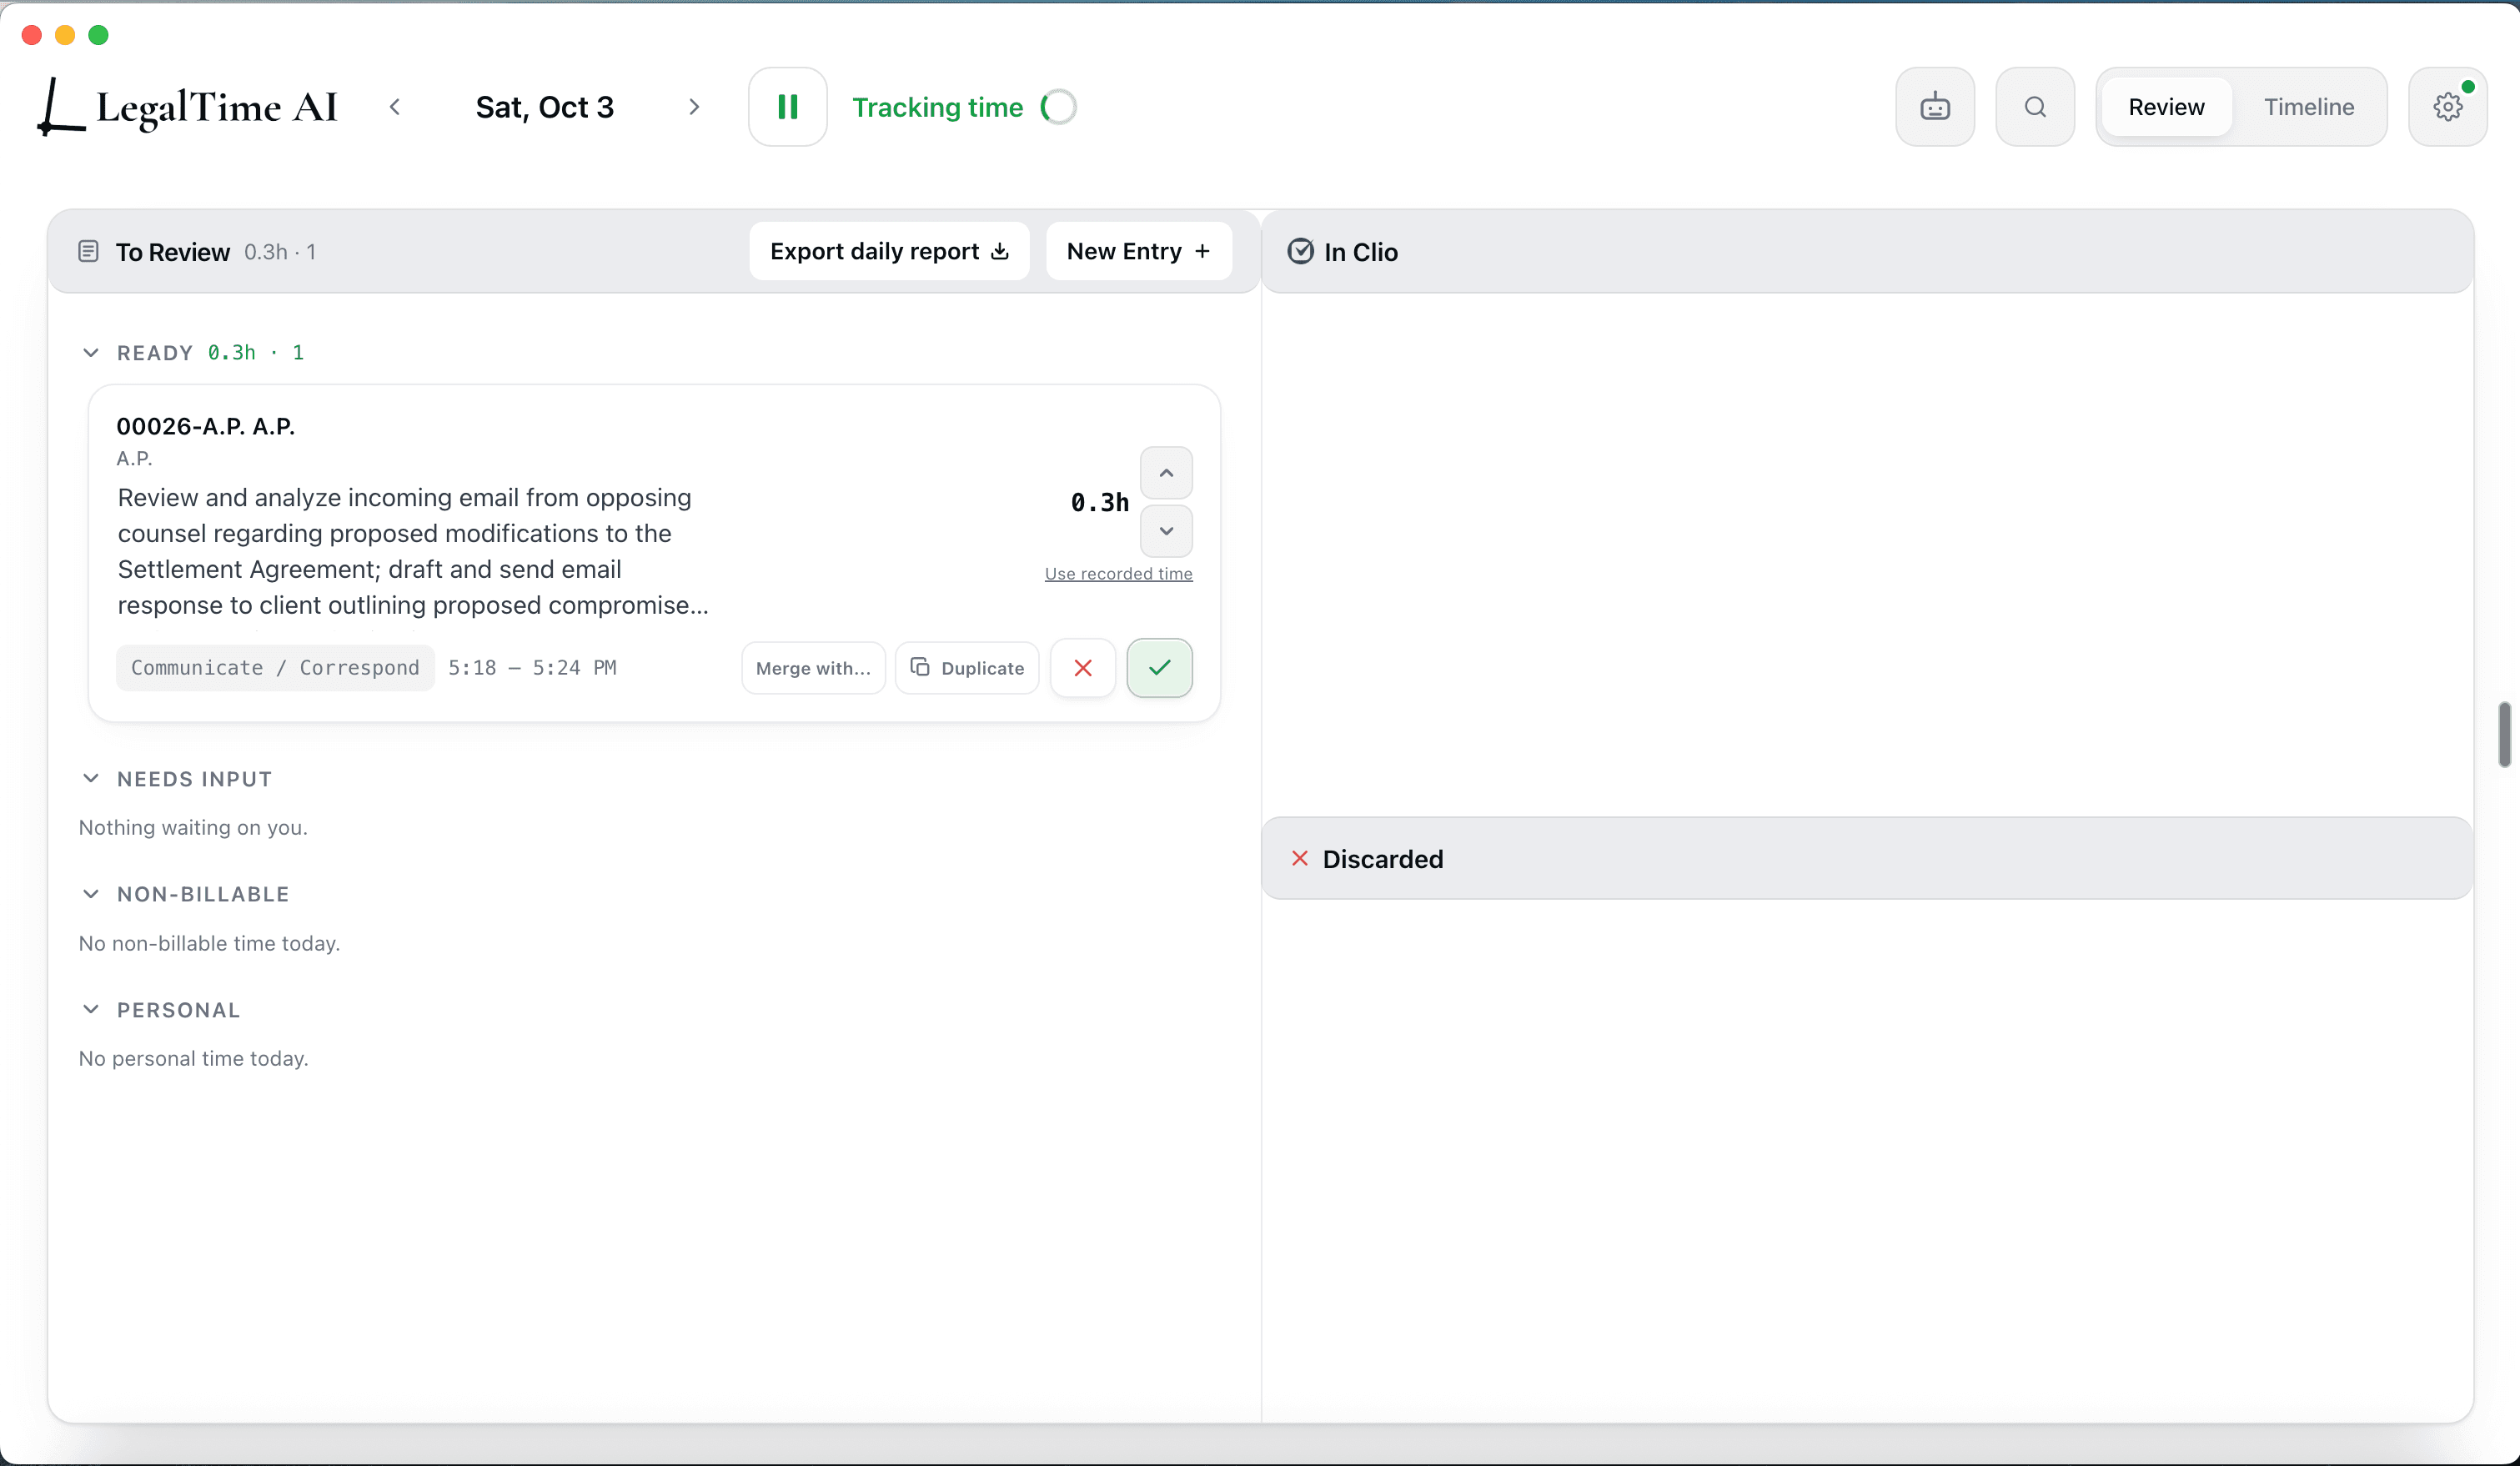The height and width of the screenshot is (1466, 2520).
Task: Increase entry time with up stepper
Action: pos(1166,473)
